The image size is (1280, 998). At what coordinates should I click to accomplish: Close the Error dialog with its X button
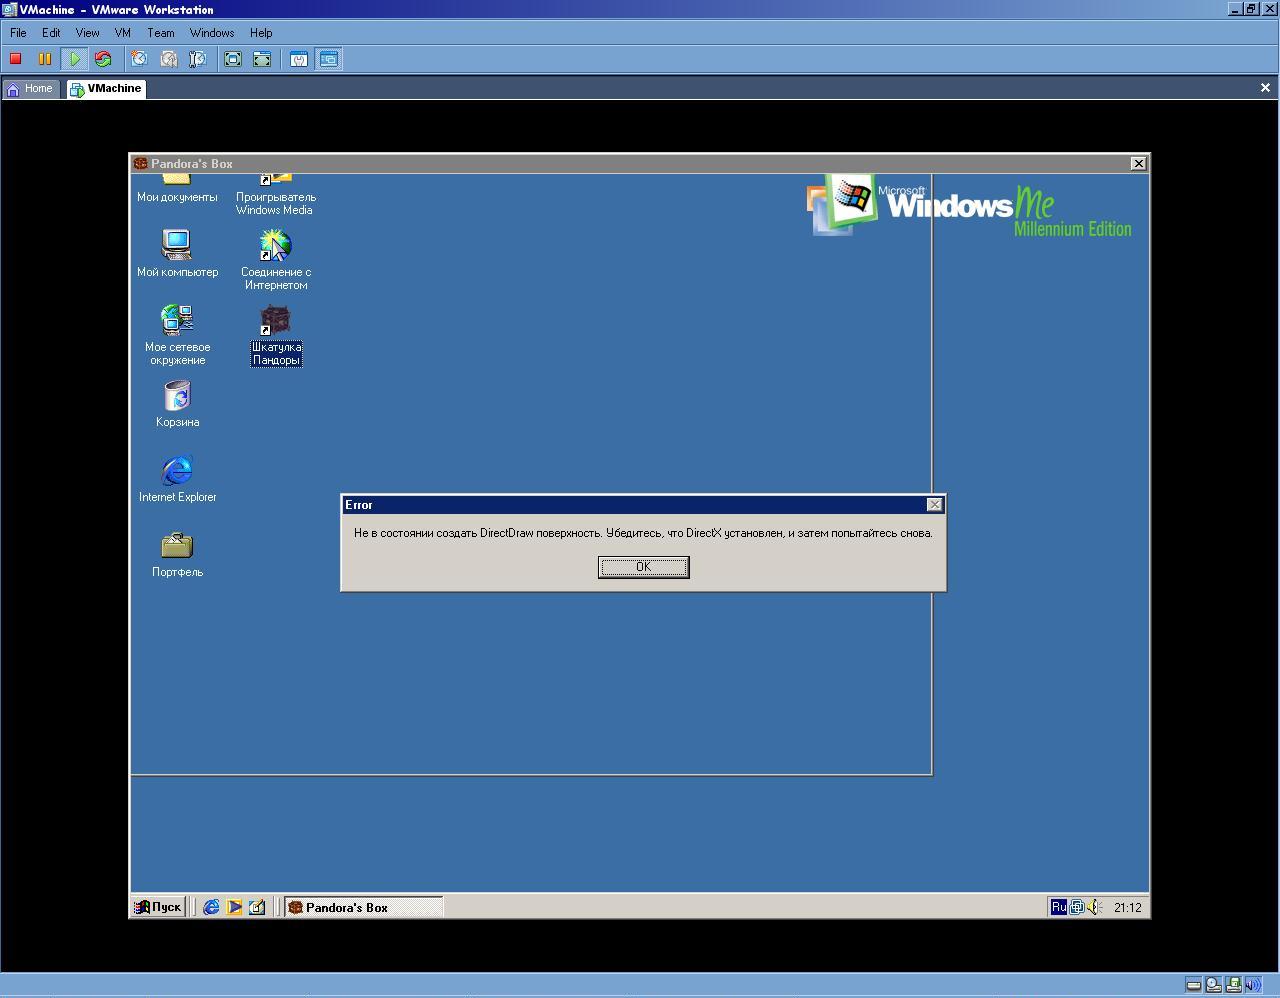tap(934, 505)
